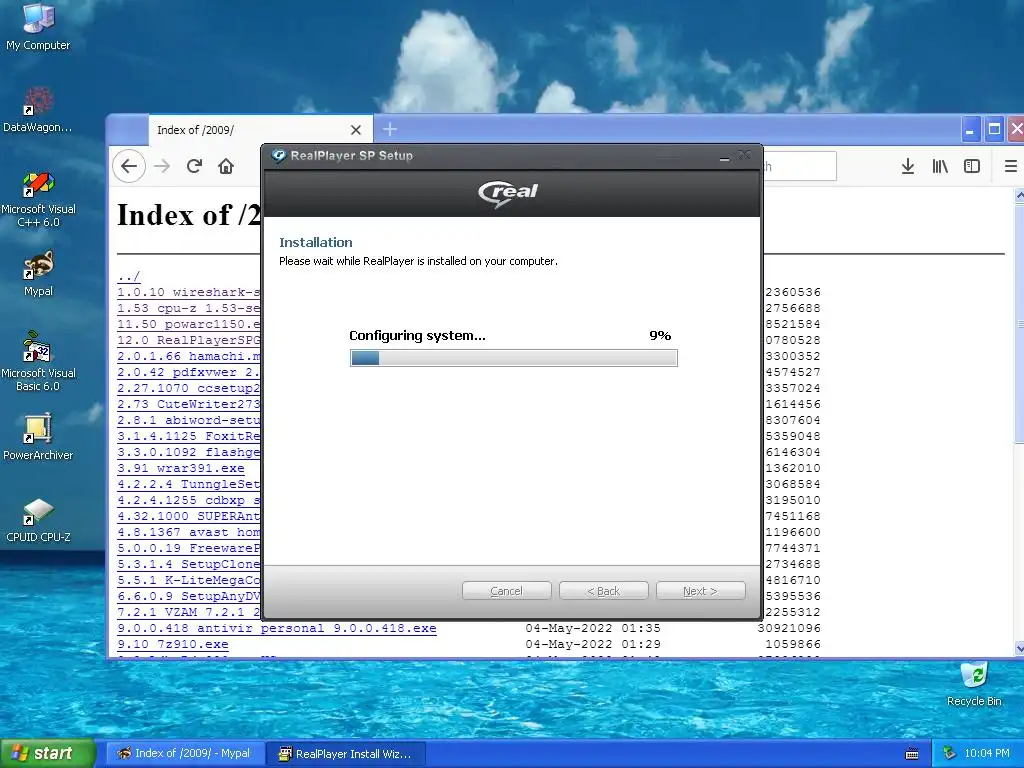This screenshot has width=1024, height=768.
Task: Open the 3.1.4.1125 FoxitReader link
Action: [x=189, y=436]
